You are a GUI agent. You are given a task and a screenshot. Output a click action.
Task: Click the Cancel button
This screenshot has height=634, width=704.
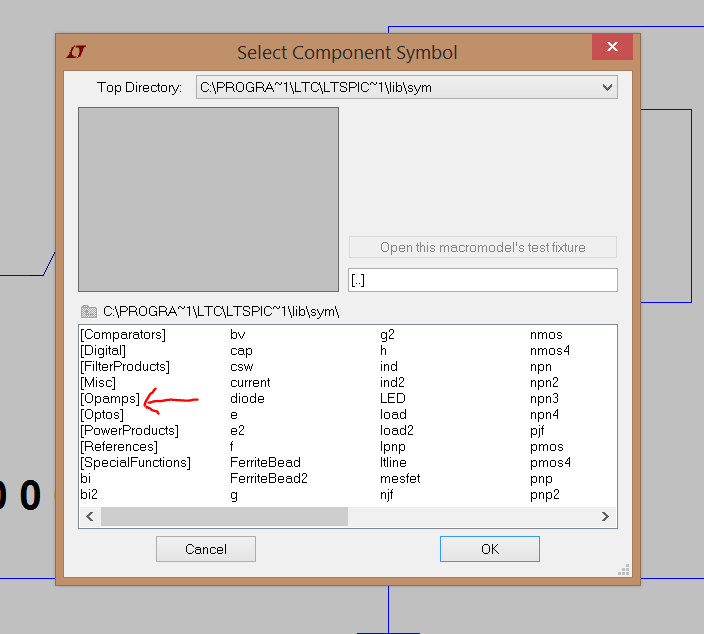tap(206, 549)
